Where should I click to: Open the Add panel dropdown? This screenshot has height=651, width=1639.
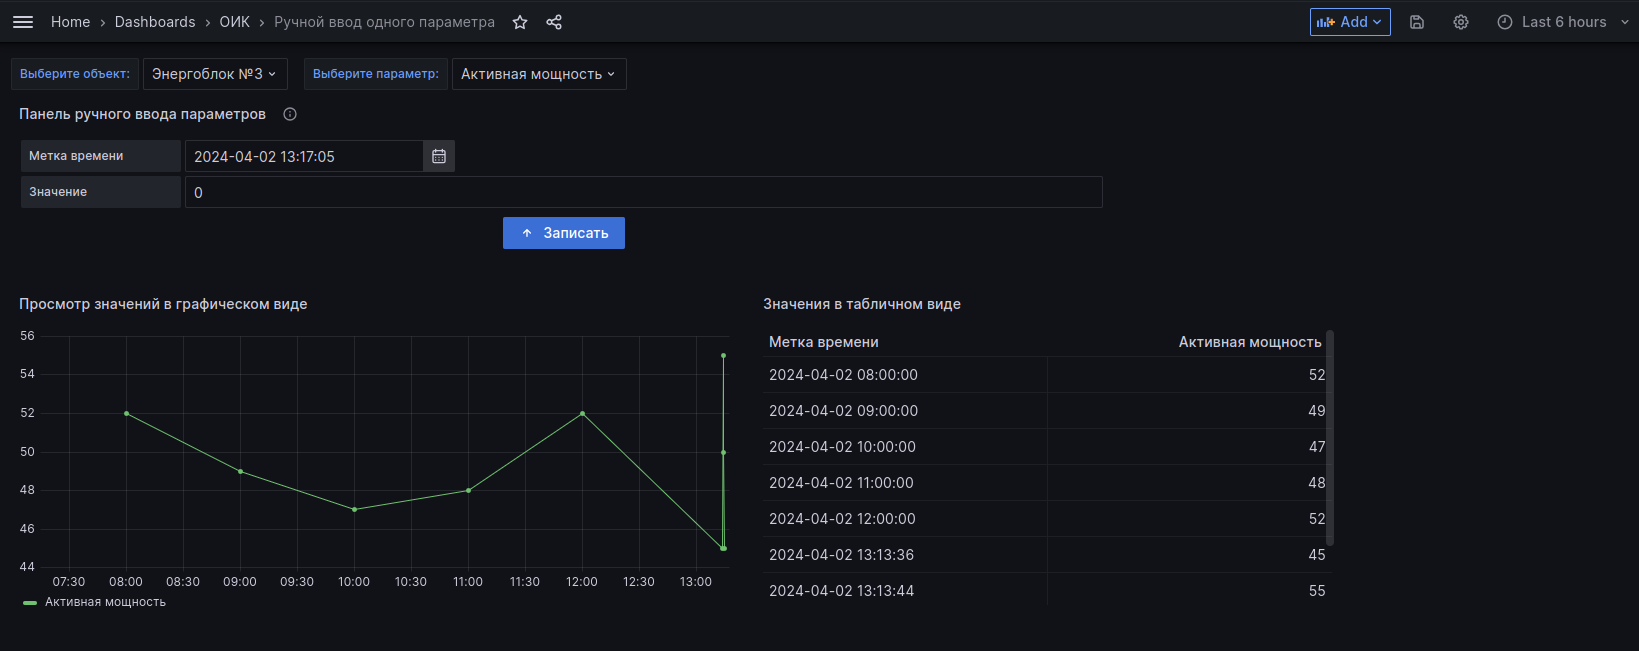(x=1349, y=22)
